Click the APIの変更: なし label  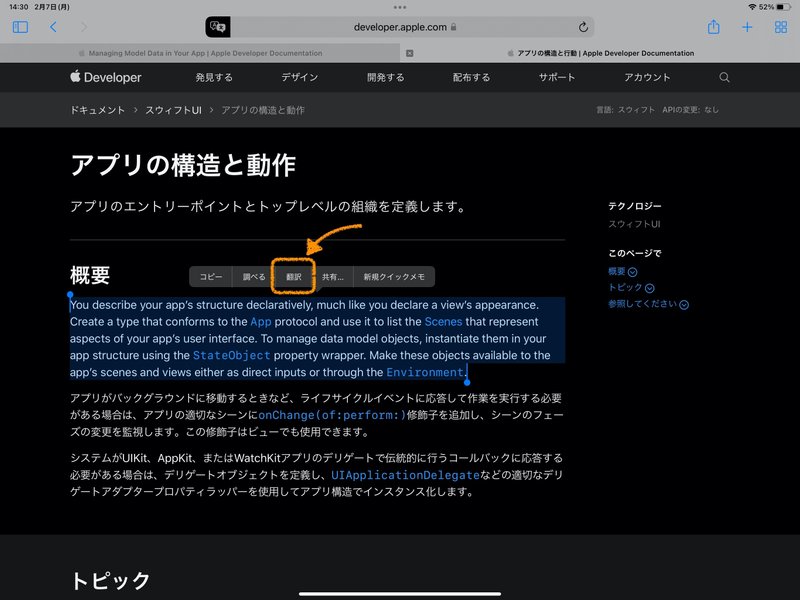690,110
